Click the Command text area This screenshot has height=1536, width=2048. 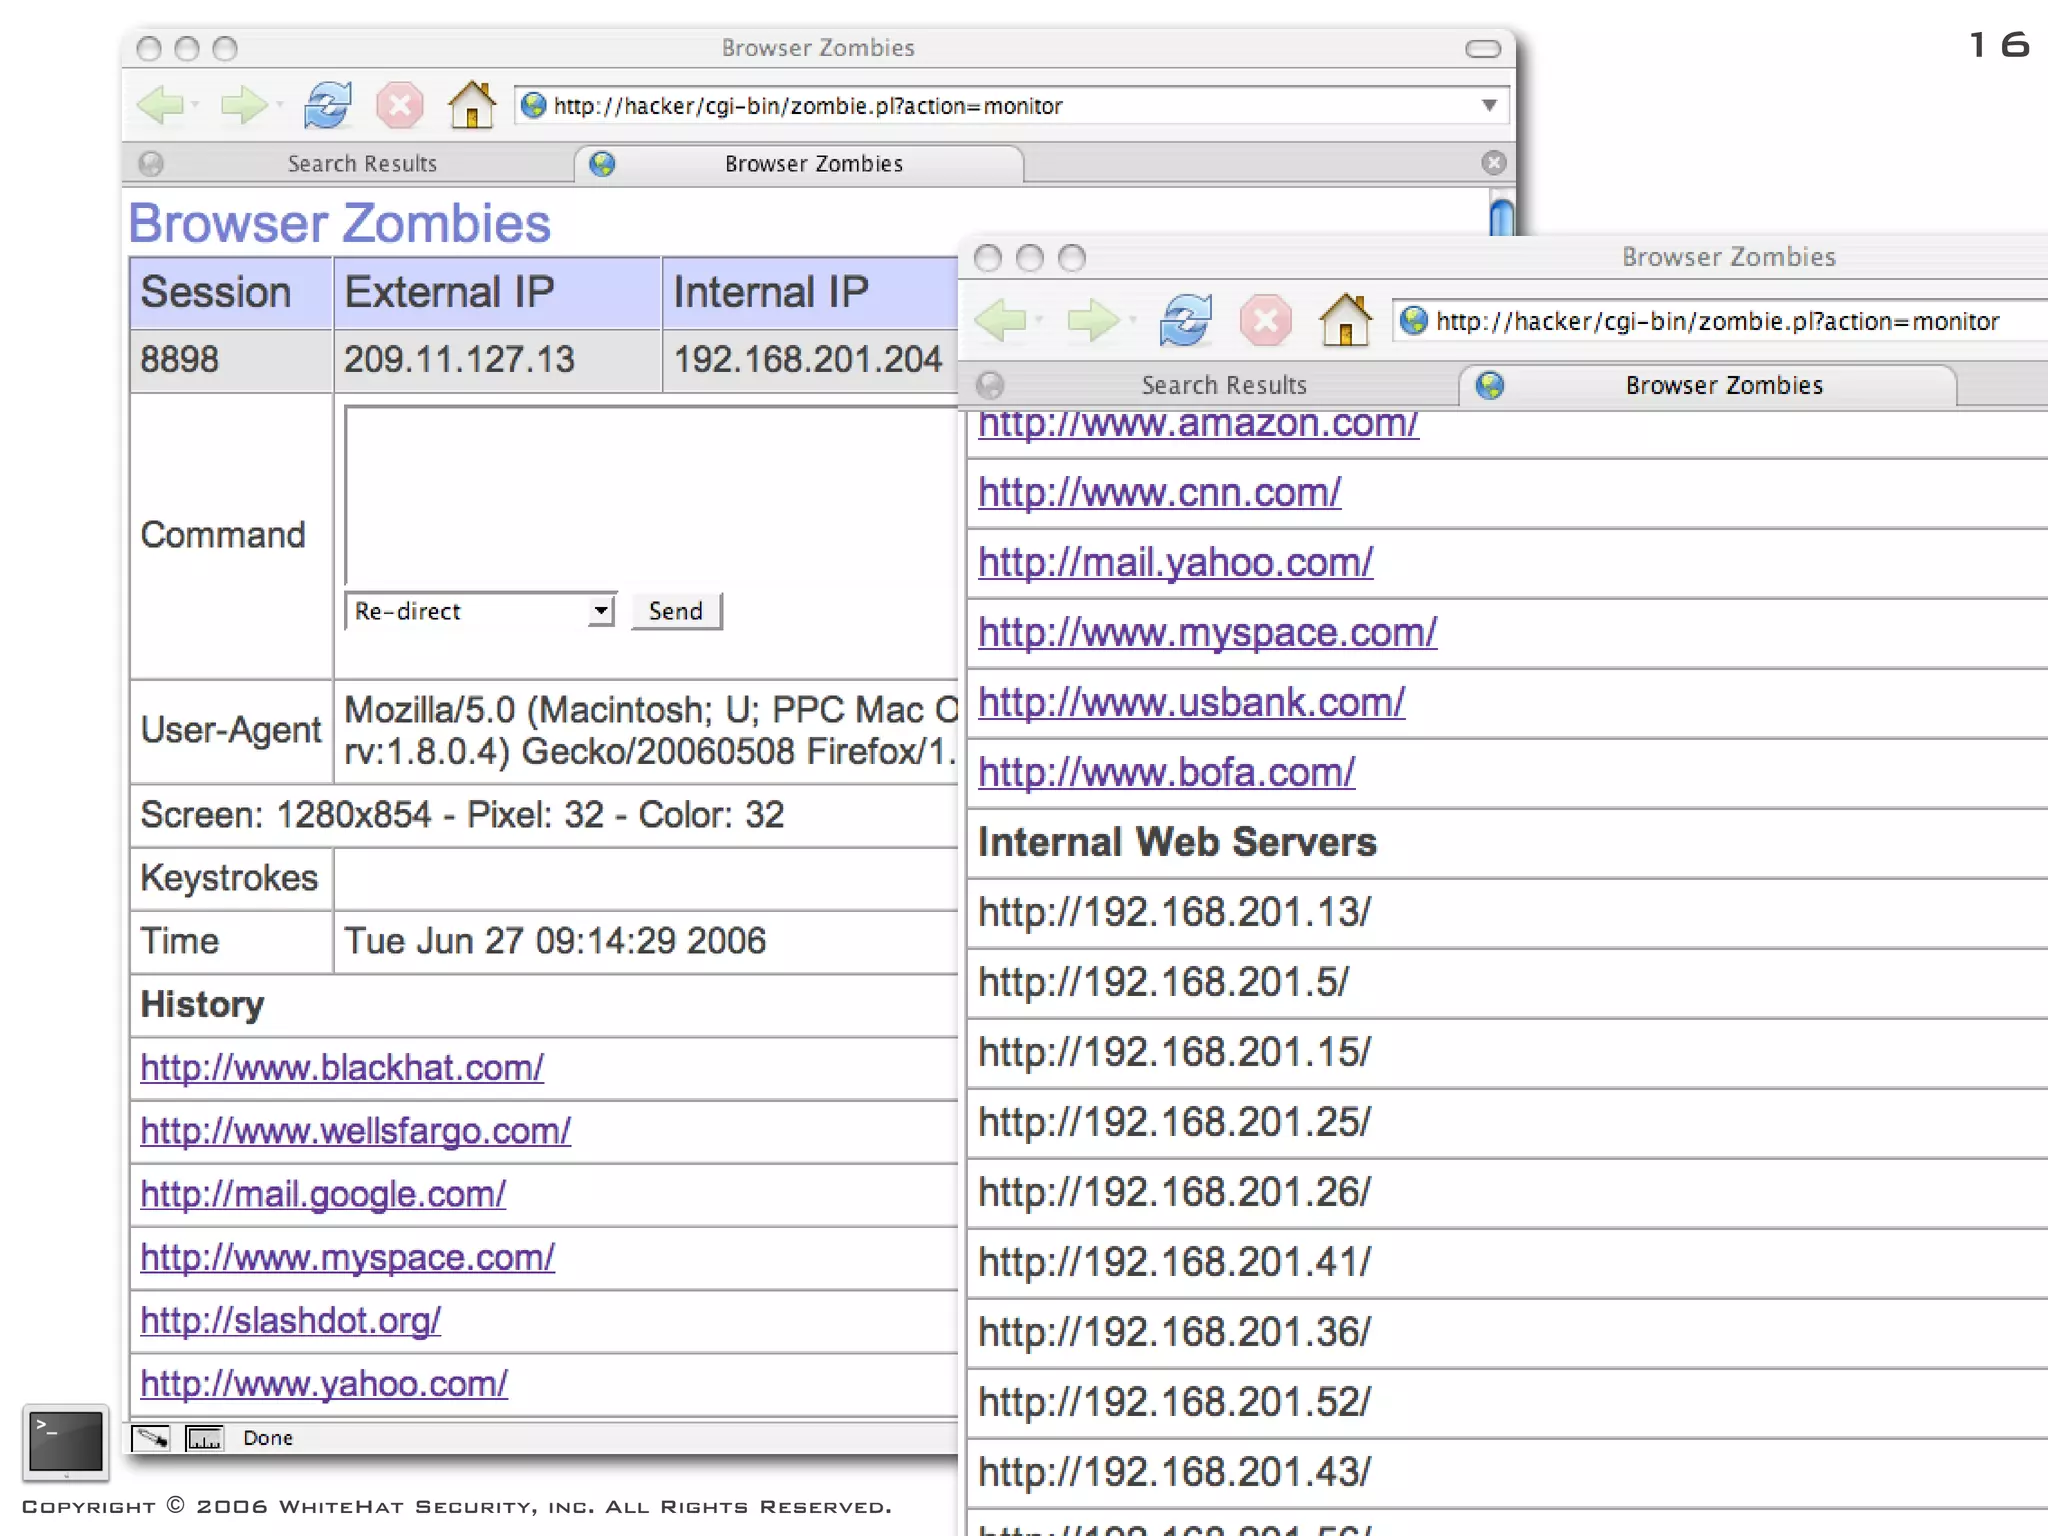650,495
